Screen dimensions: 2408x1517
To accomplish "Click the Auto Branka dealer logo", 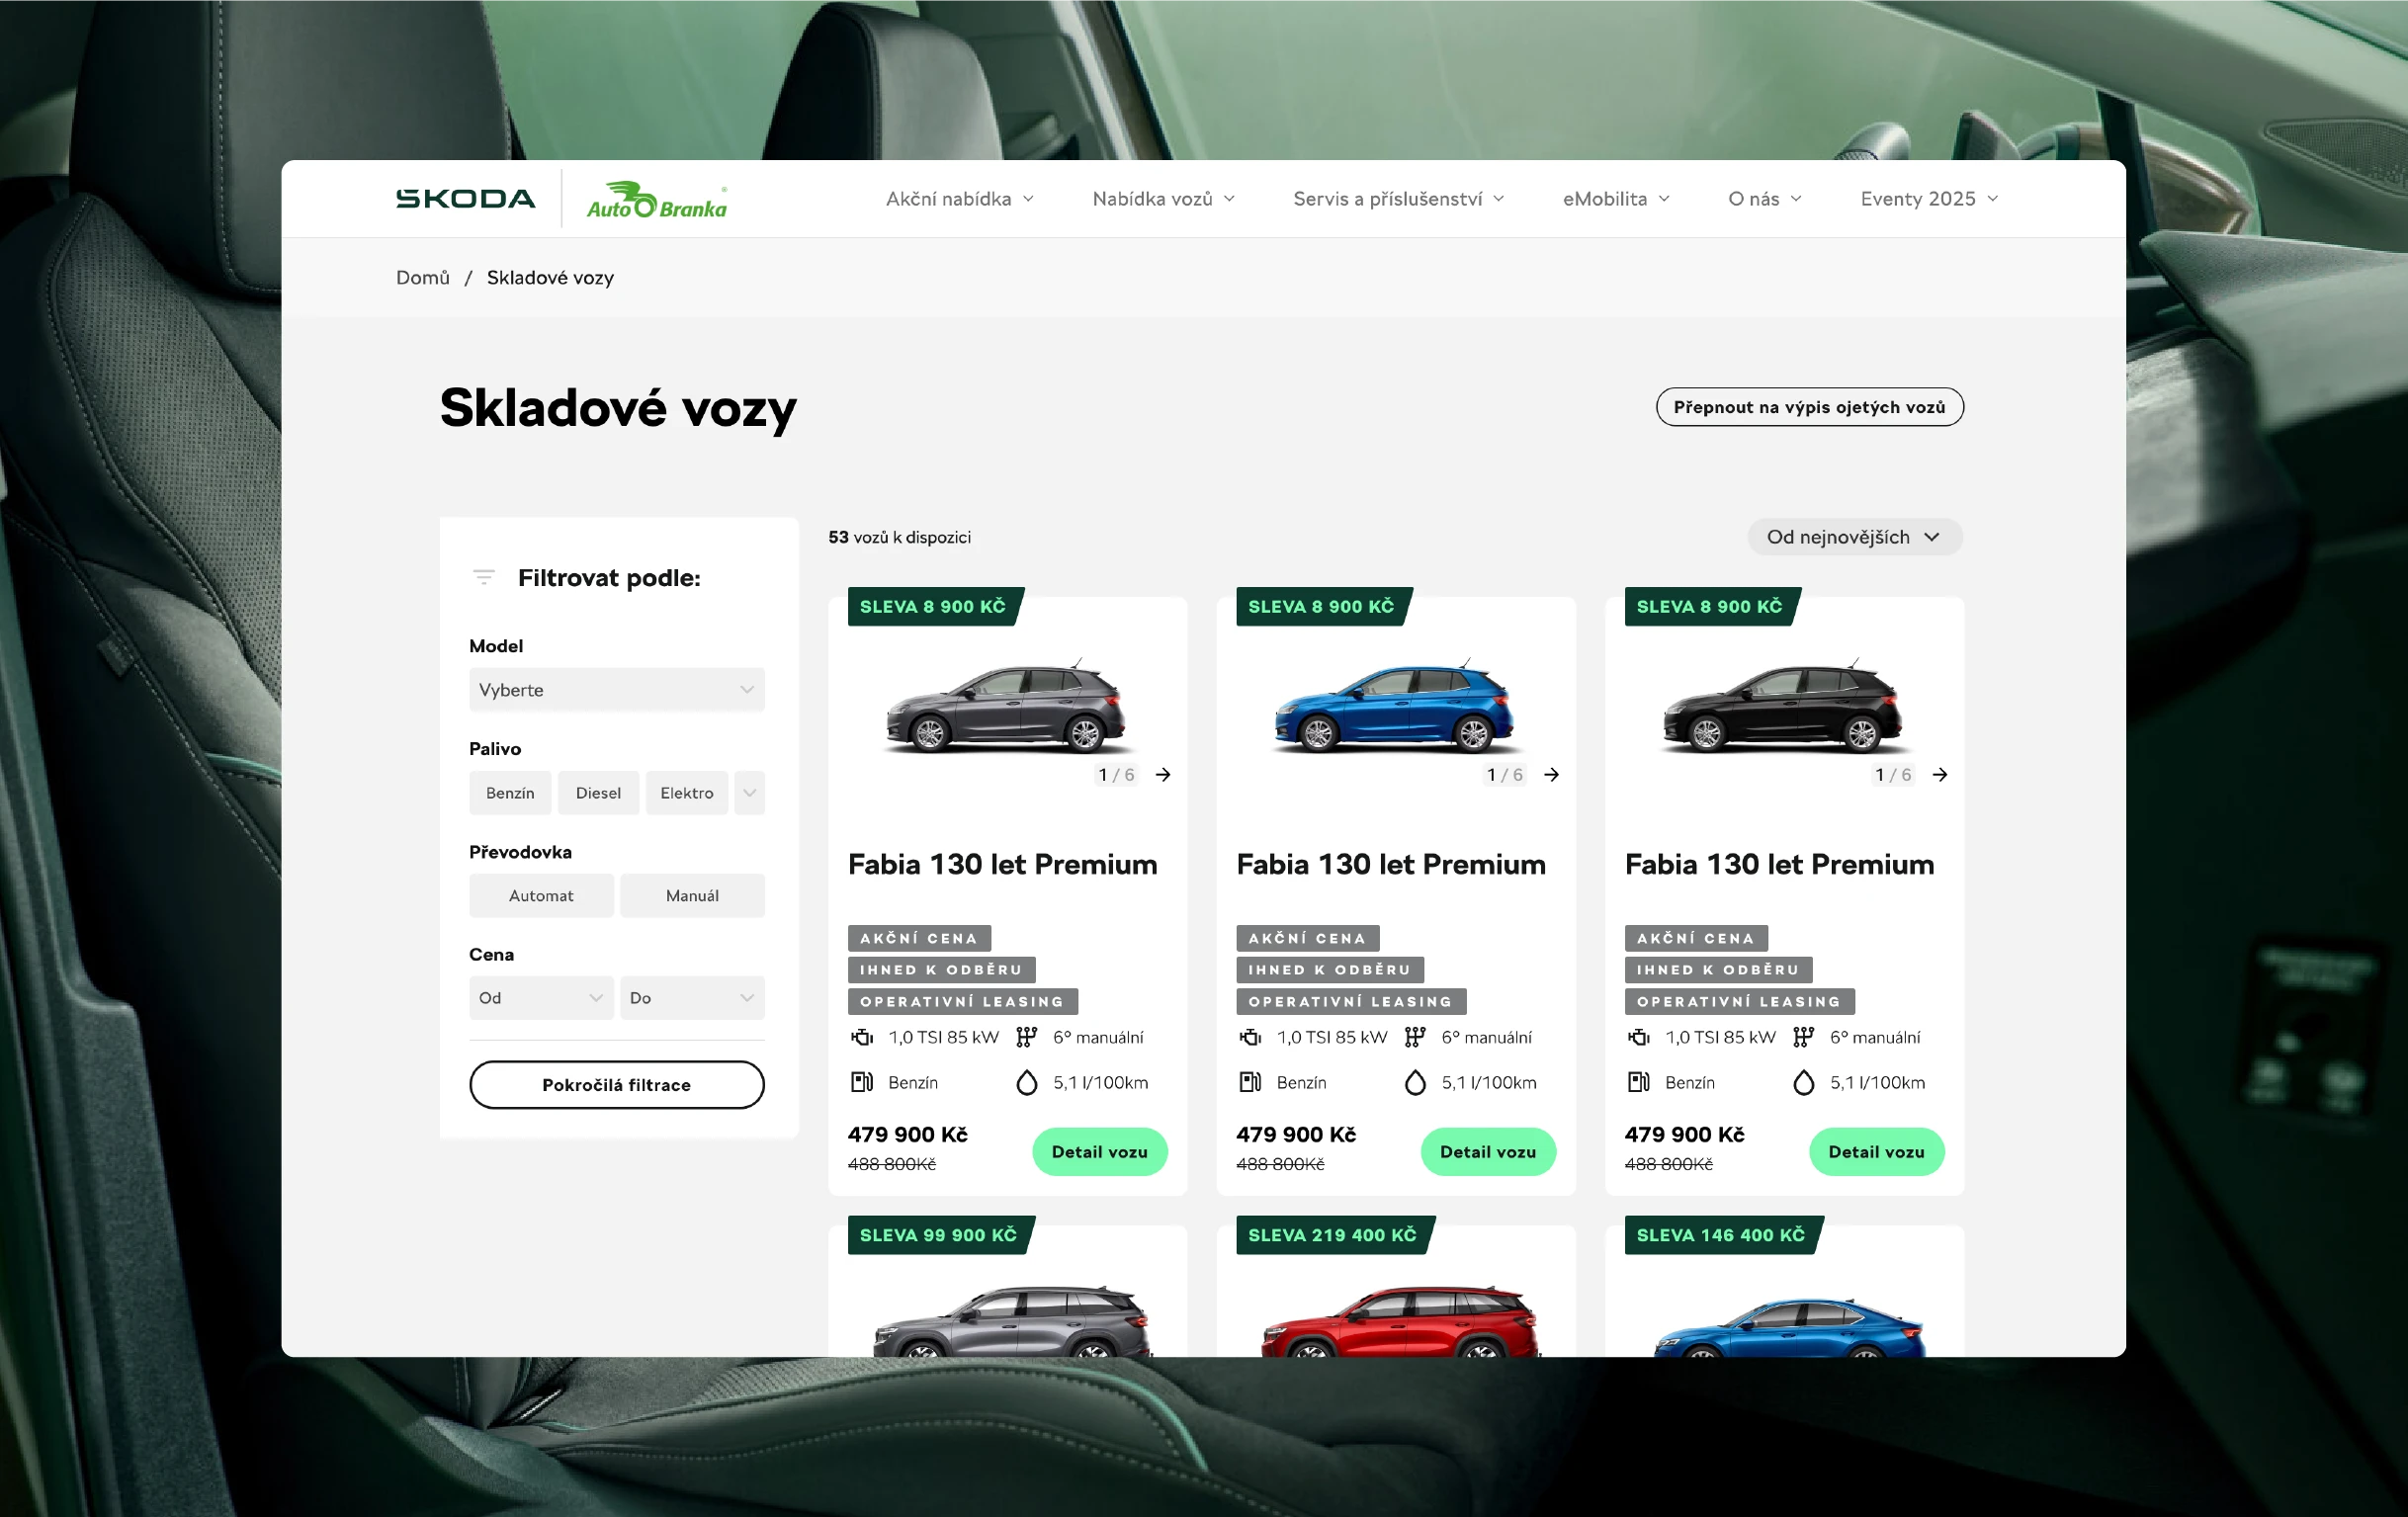I will coord(657,200).
